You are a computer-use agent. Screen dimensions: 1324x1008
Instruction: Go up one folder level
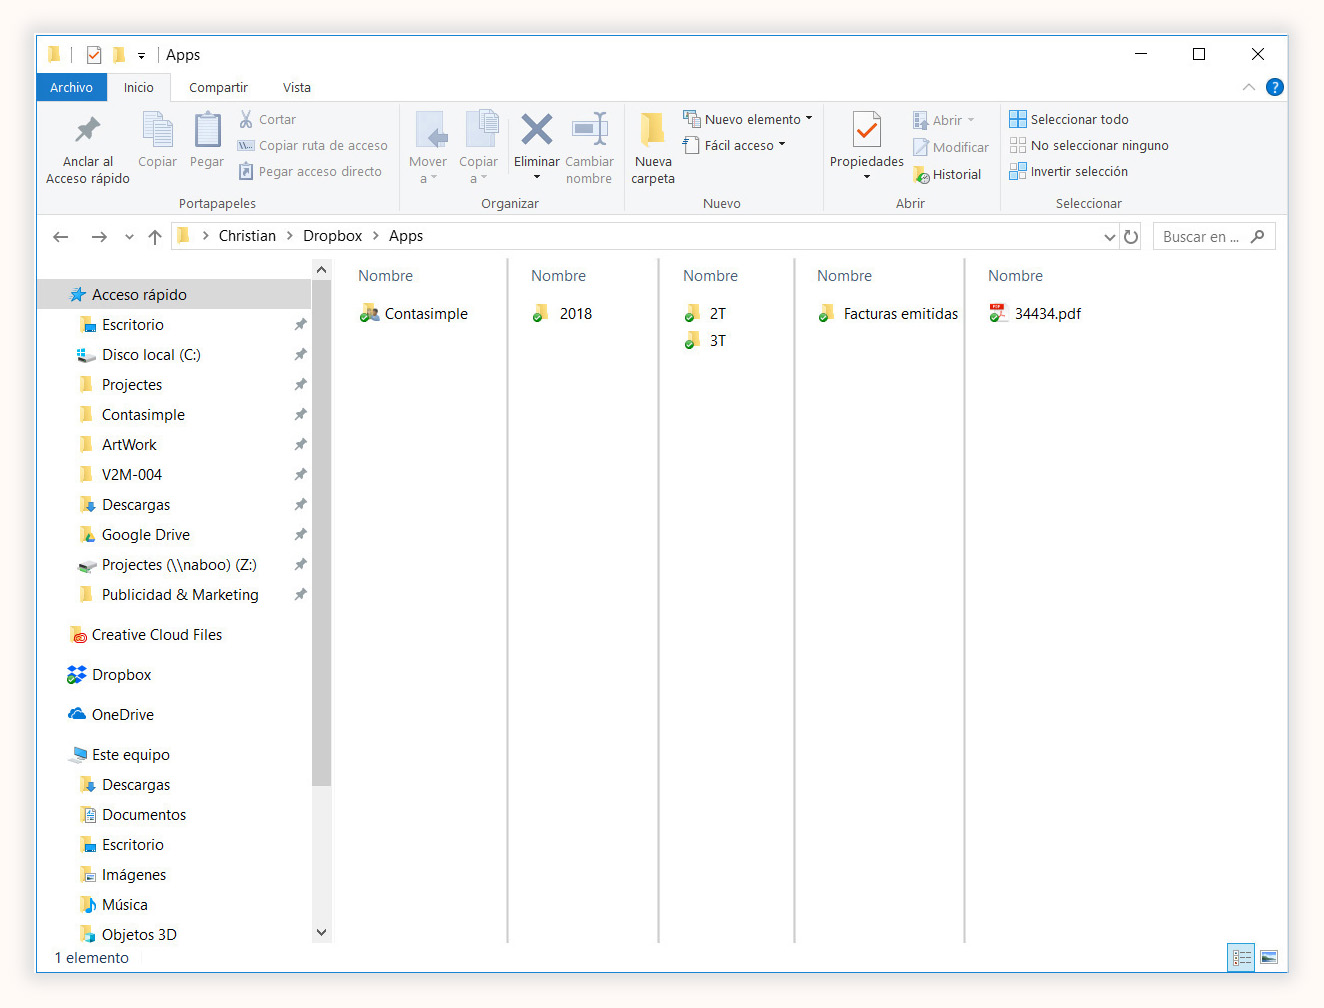pyautogui.click(x=155, y=237)
